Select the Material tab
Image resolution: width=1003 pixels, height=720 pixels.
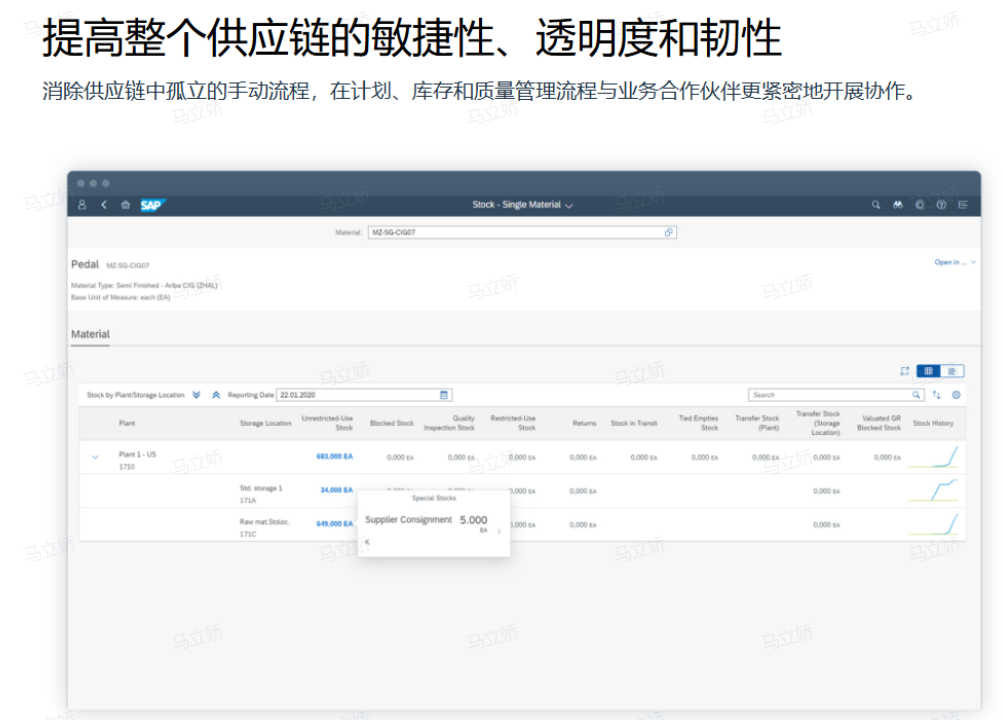coord(90,334)
